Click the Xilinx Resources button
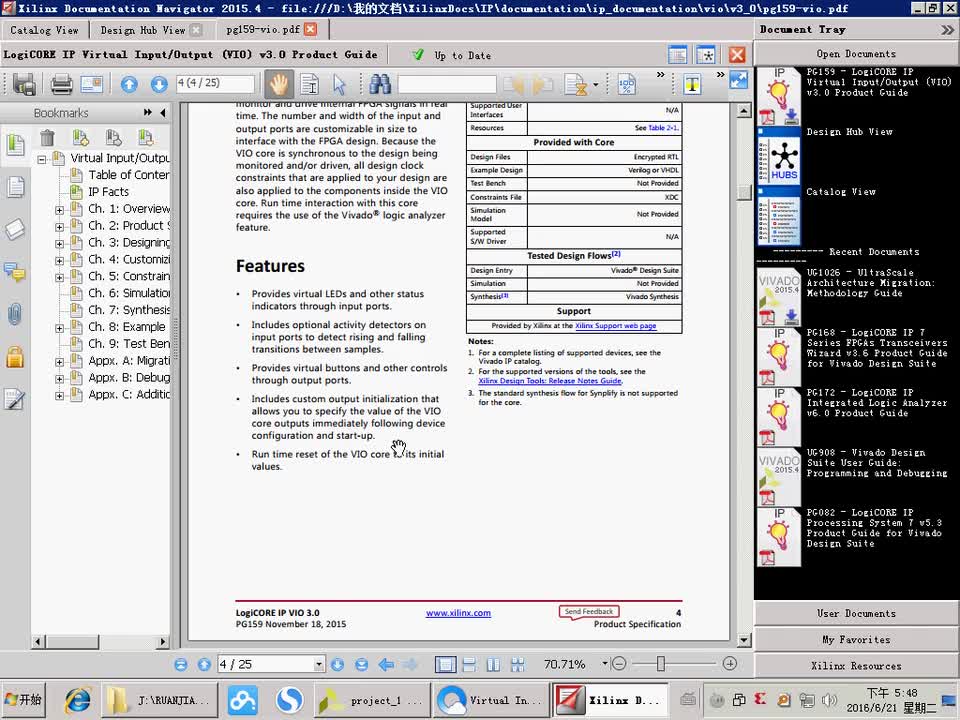This screenshot has height=720, width=960. click(856, 666)
